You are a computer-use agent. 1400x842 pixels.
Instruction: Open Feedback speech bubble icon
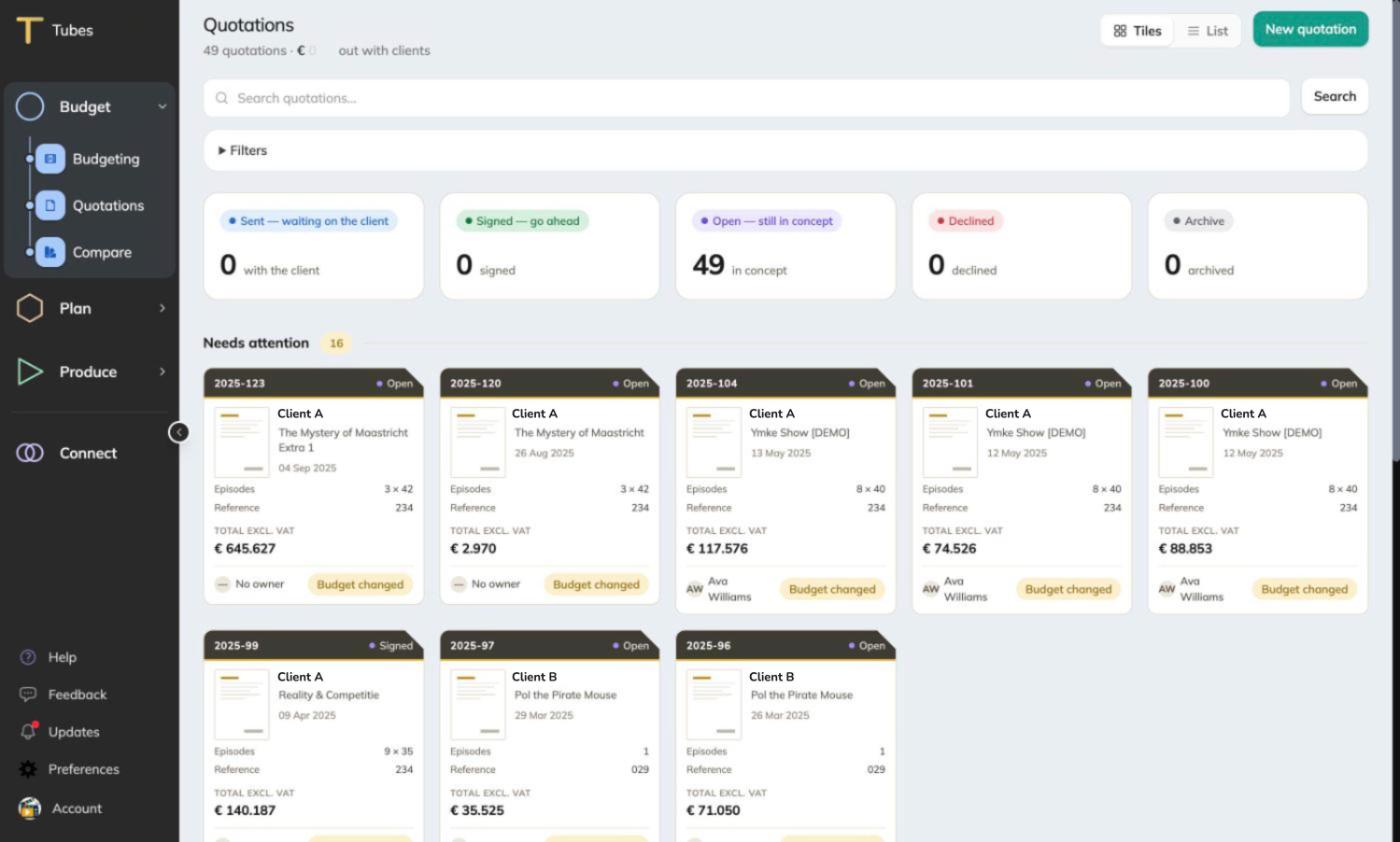point(28,694)
